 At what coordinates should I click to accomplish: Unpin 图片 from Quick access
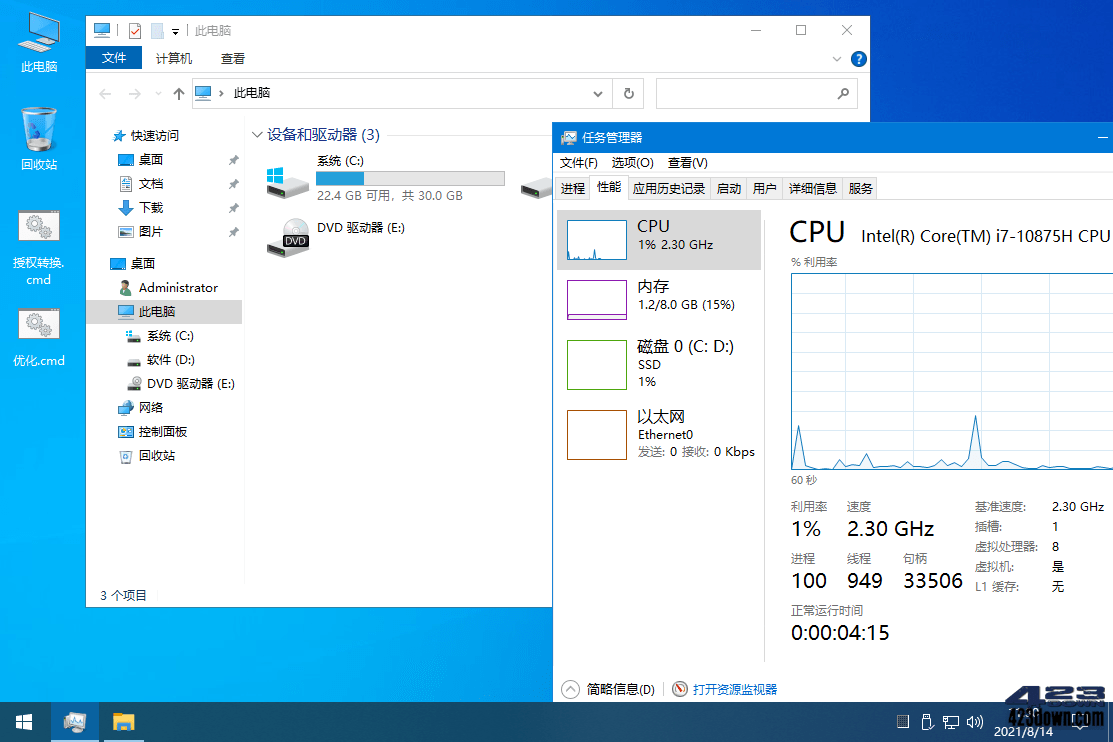pyautogui.click(x=231, y=231)
